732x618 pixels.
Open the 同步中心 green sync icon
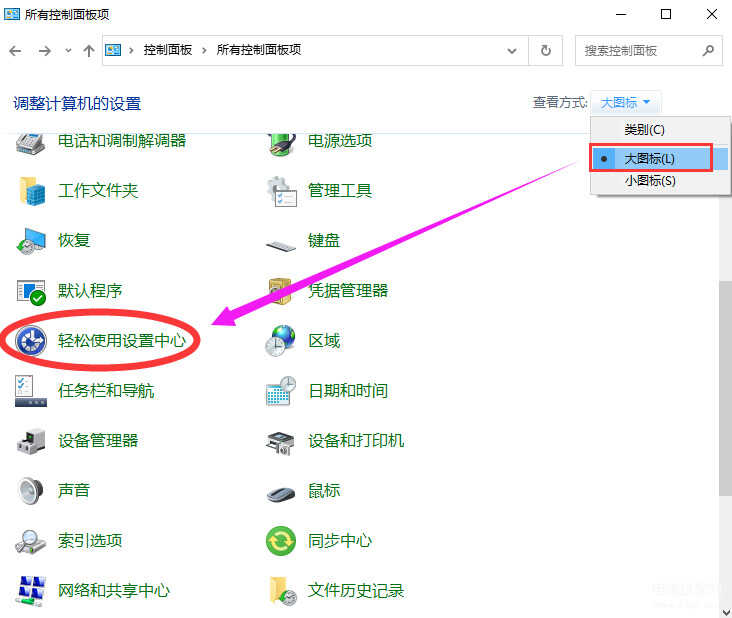coord(281,541)
